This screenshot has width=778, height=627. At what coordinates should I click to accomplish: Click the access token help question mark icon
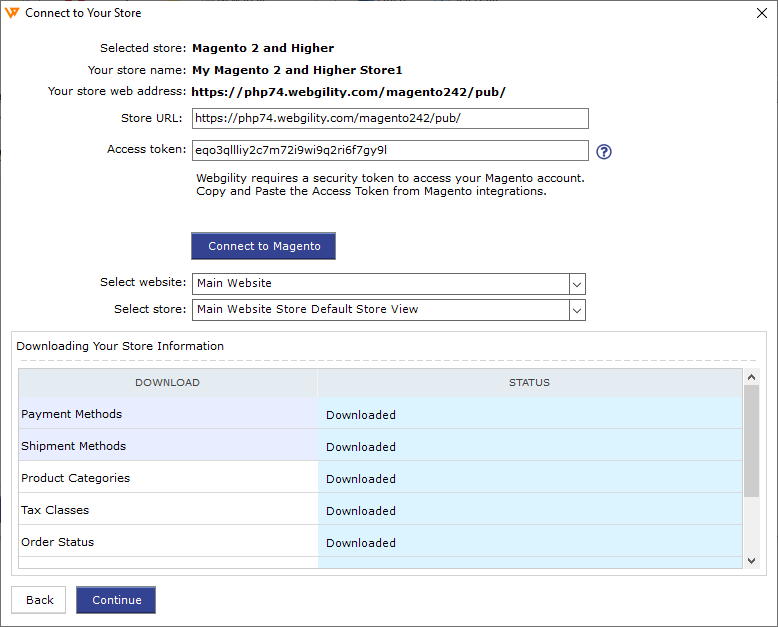pyautogui.click(x=603, y=152)
